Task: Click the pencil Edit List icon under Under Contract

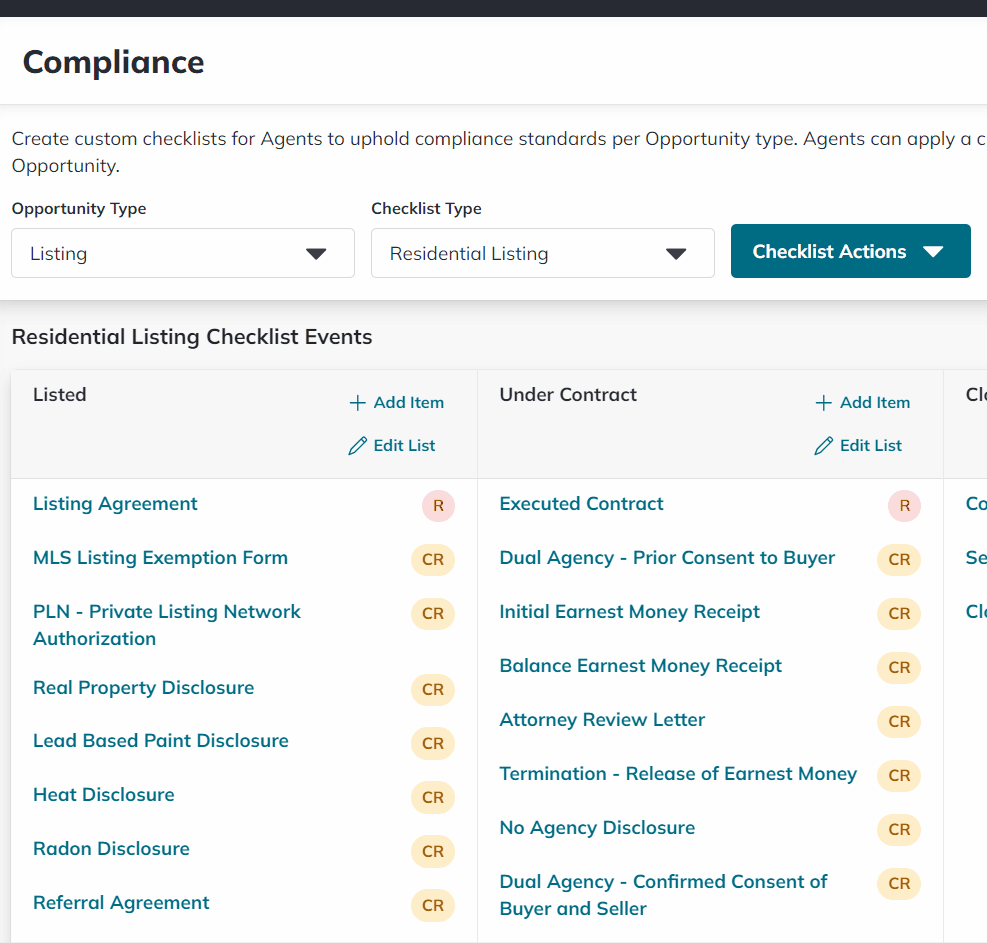Action: pyautogui.click(x=824, y=445)
